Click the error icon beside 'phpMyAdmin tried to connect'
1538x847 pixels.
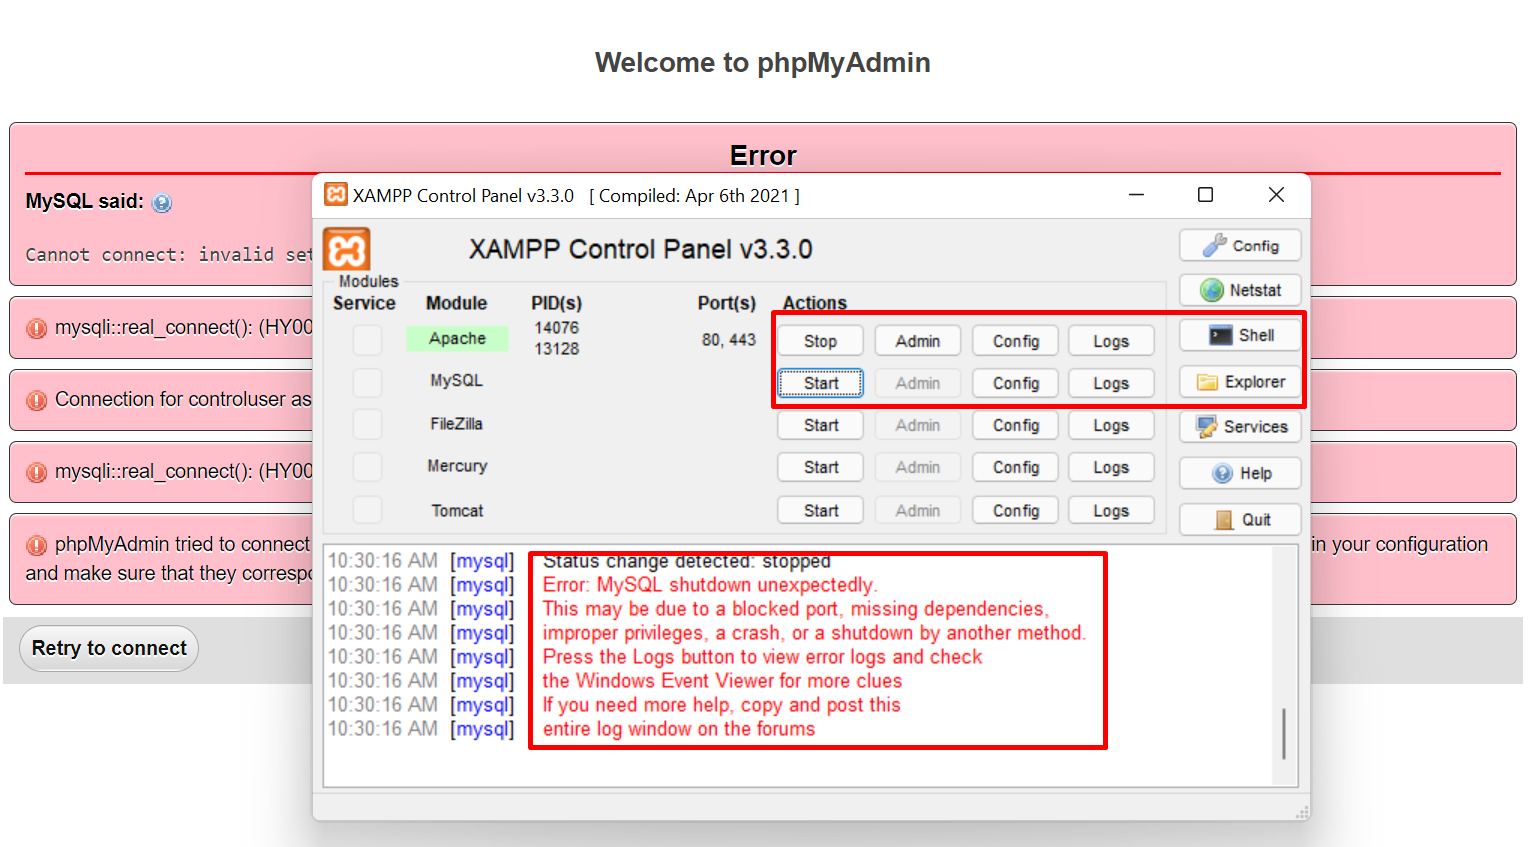(x=37, y=545)
